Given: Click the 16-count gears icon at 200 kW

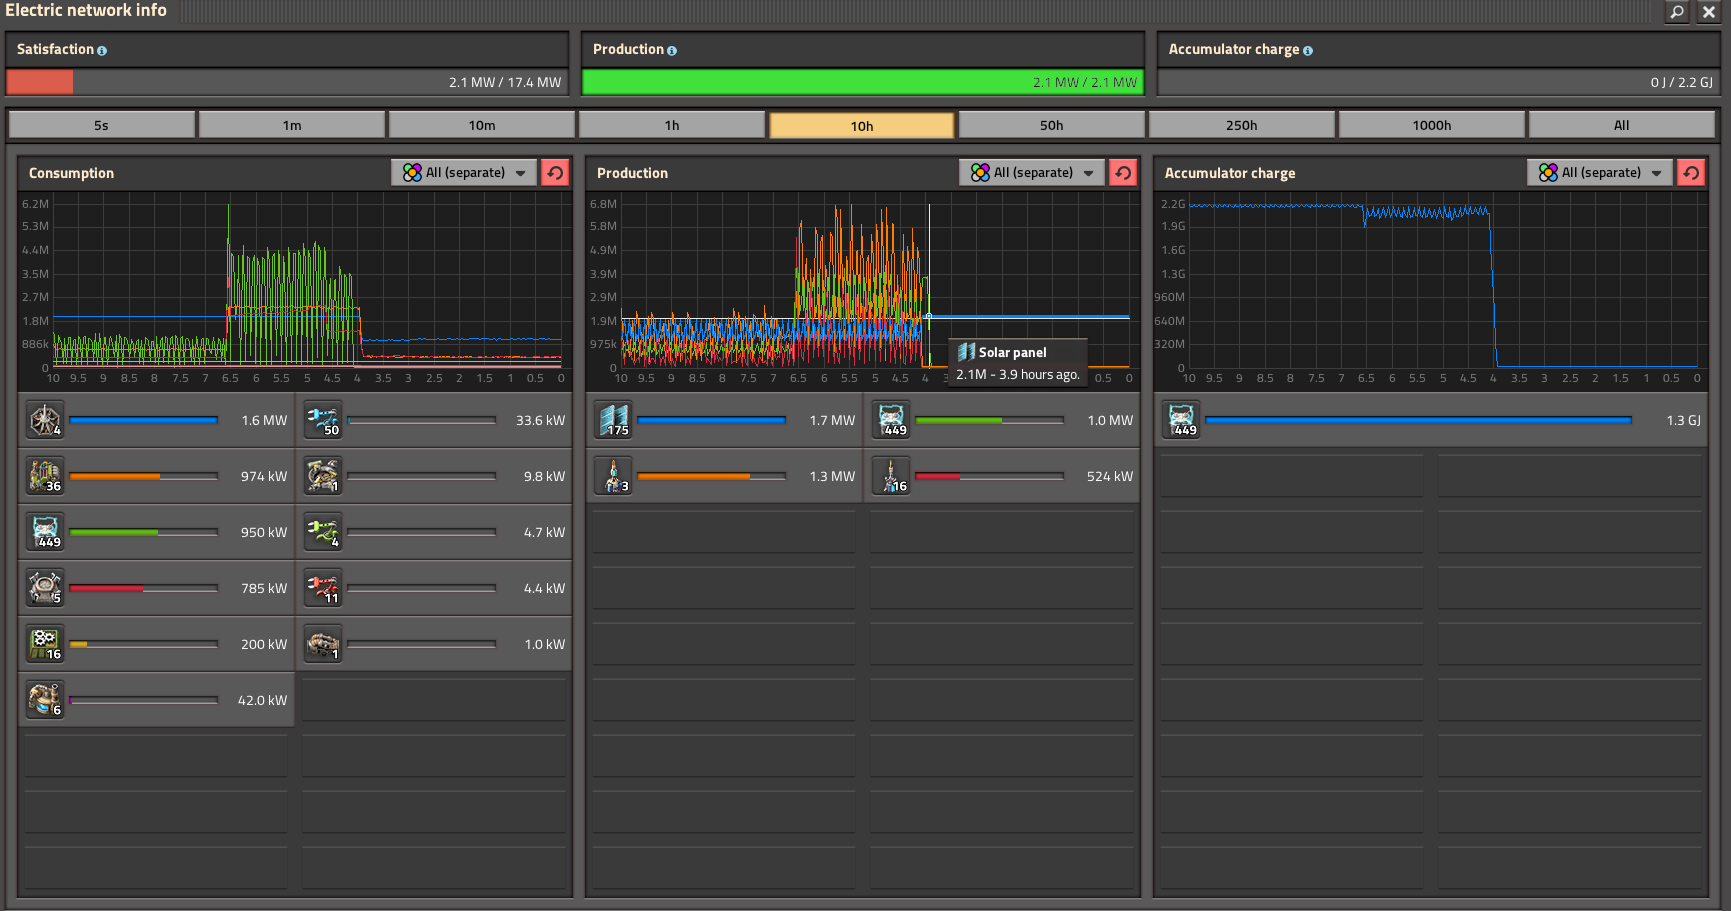Looking at the screenshot, I should coord(46,644).
